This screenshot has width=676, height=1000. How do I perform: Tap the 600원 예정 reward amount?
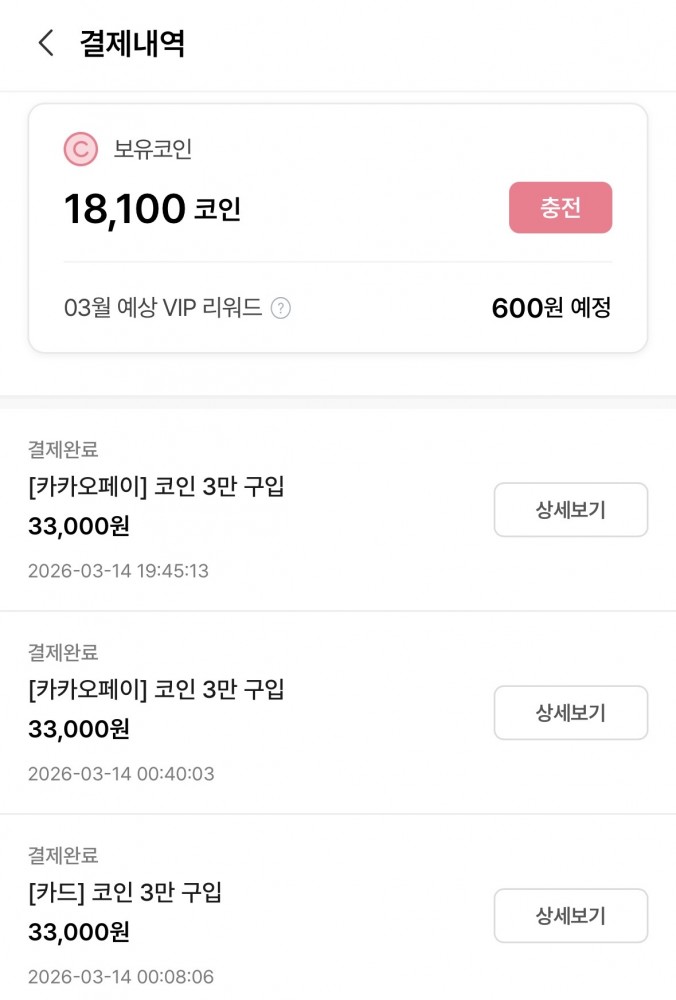[550, 308]
